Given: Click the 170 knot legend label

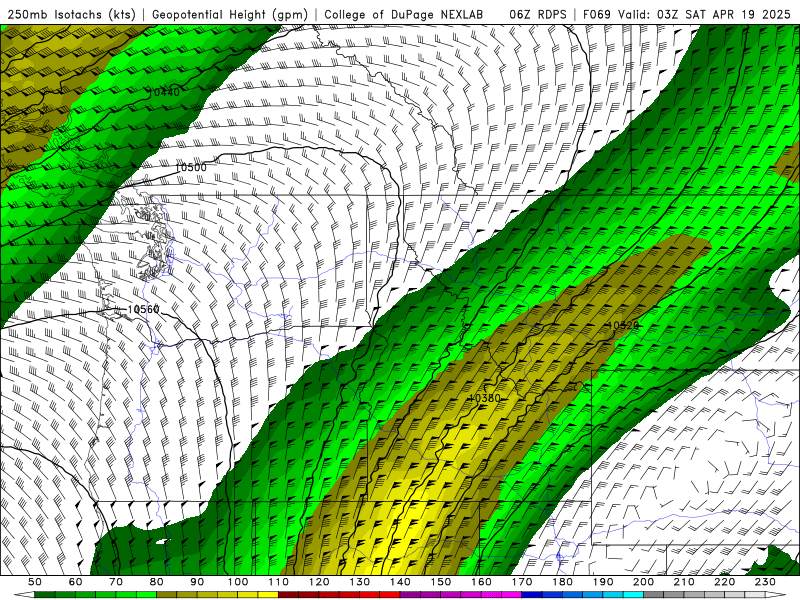Looking at the screenshot, I should (521, 582).
